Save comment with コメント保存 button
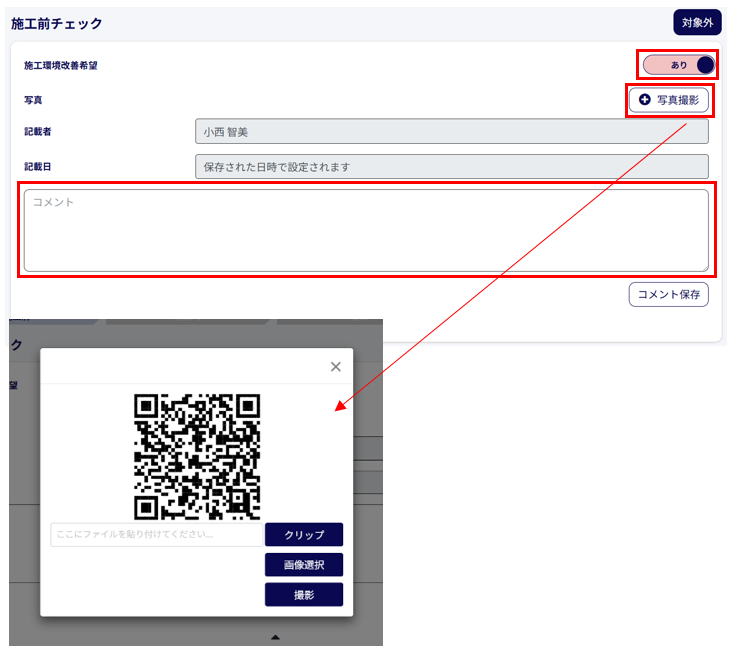Viewport: 733px width, 656px height. (668, 295)
